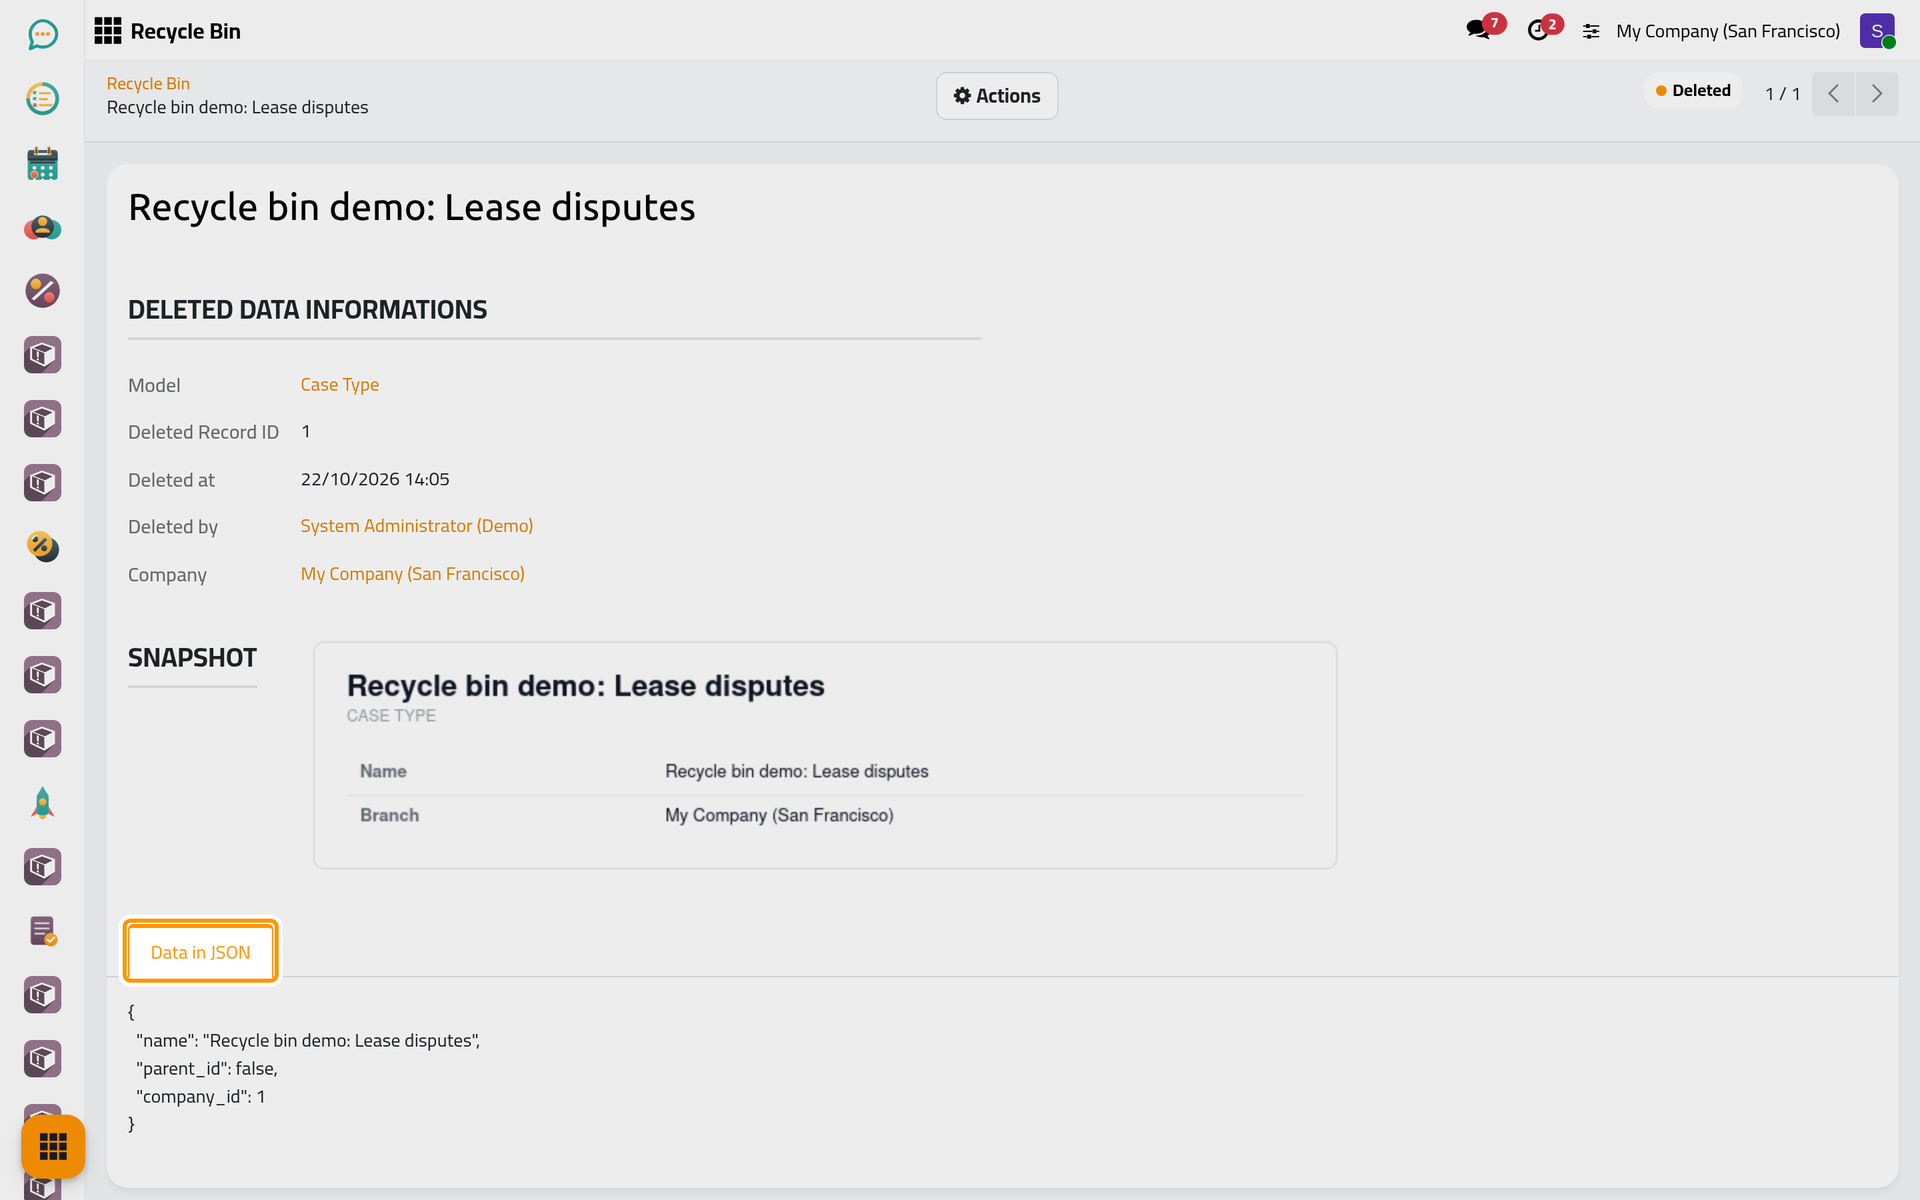
Task: Open System Administrator (Demo) user link
Action: click(x=417, y=526)
